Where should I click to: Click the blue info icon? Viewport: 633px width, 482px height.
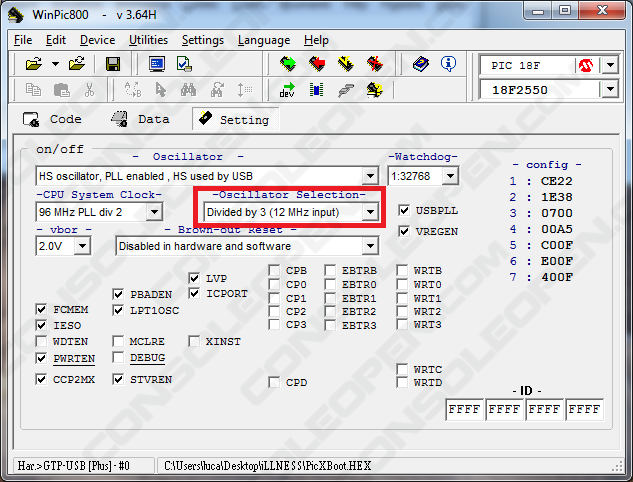[449, 64]
